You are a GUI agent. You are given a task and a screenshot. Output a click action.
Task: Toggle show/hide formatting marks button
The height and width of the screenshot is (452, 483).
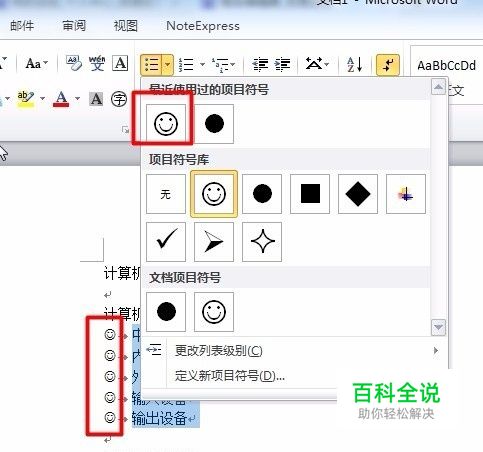point(388,64)
